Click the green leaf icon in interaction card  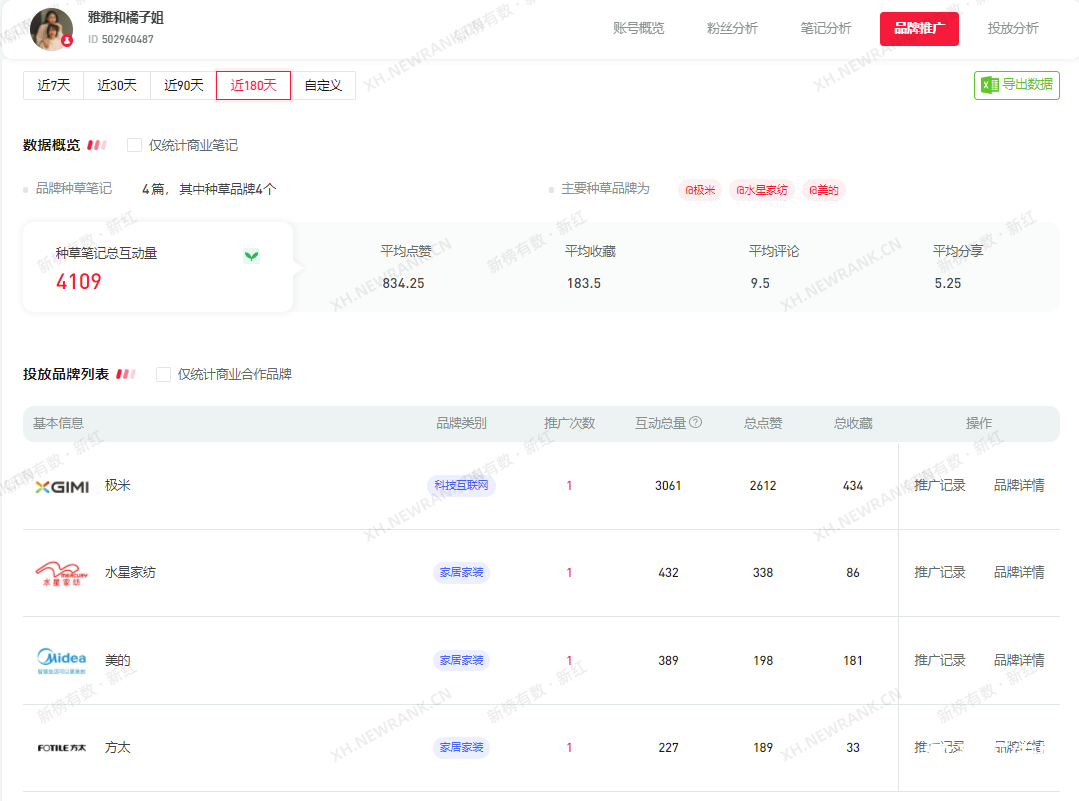tap(251, 256)
